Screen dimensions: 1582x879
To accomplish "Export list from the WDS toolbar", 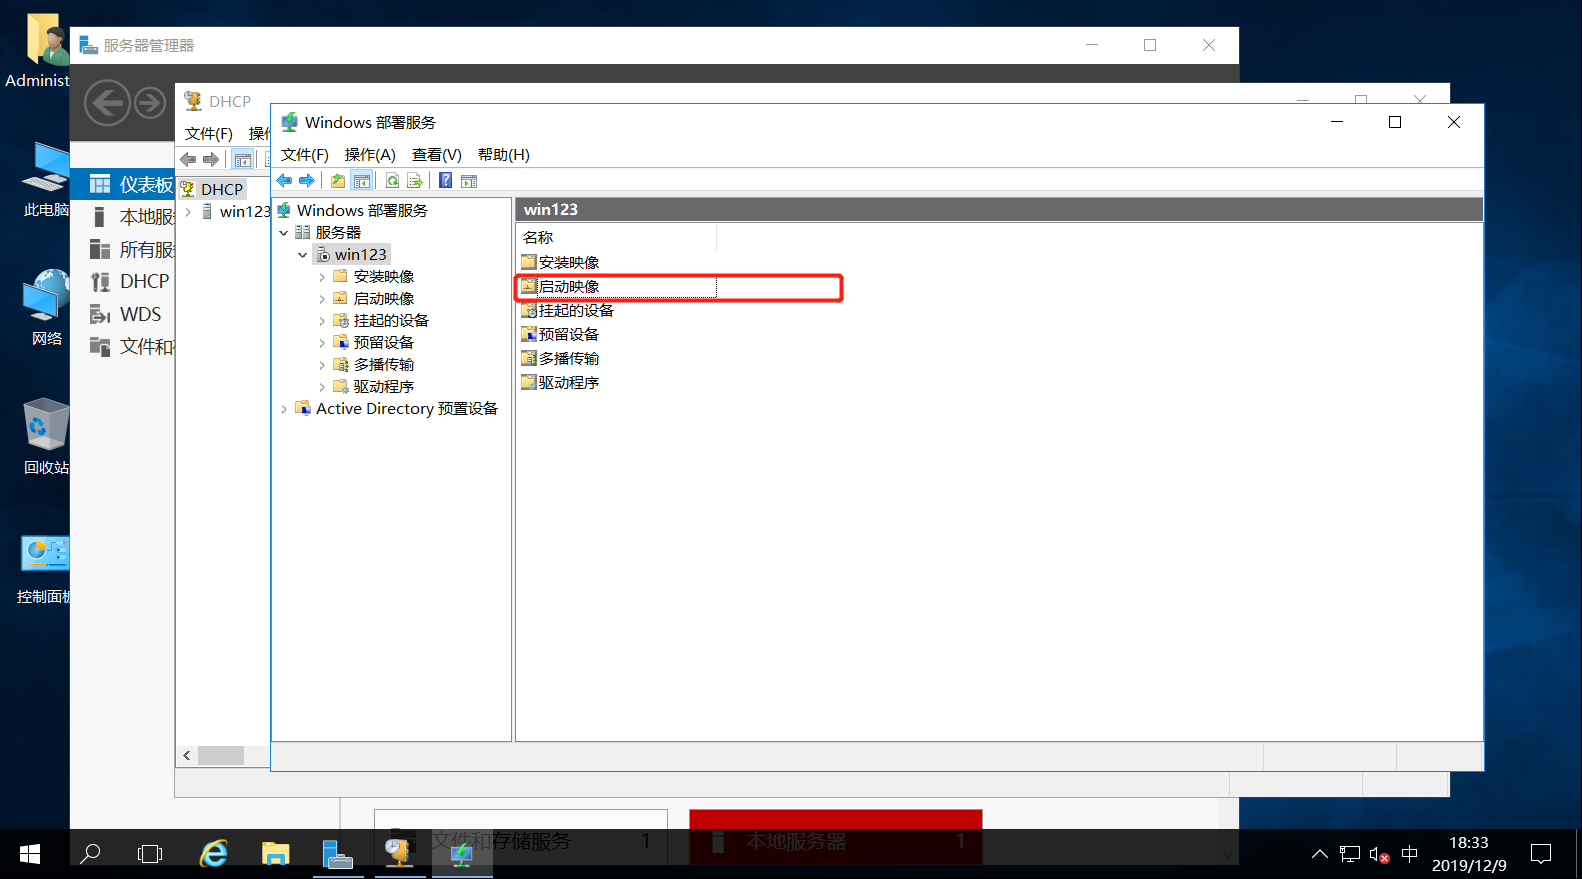I will point(415,181).
